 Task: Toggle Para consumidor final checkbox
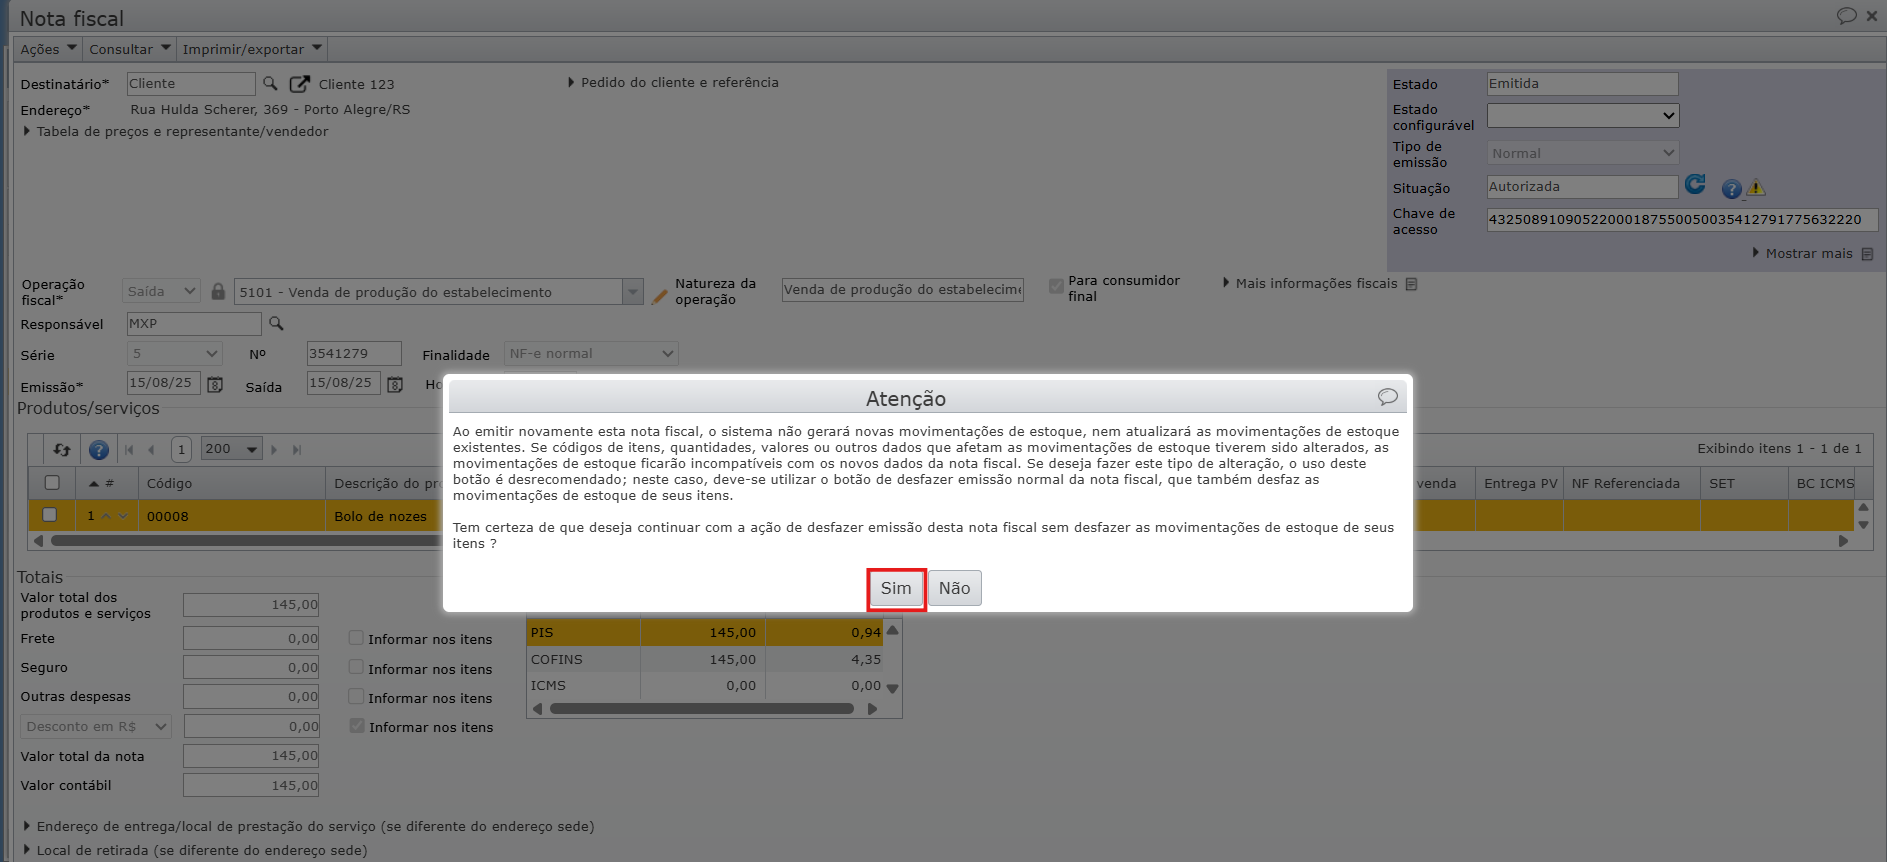pyautogui.click(x=1056, y=287)
